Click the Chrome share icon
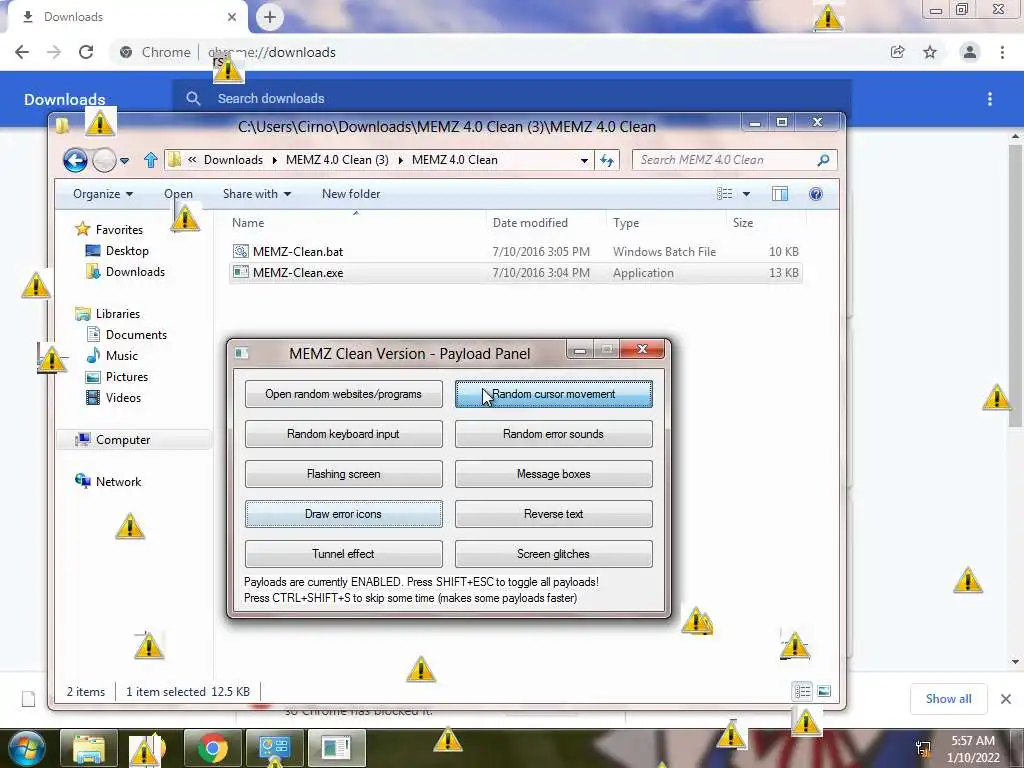Image resolution: width=1024 pixels, height=768 pixels. pos(898,52)
